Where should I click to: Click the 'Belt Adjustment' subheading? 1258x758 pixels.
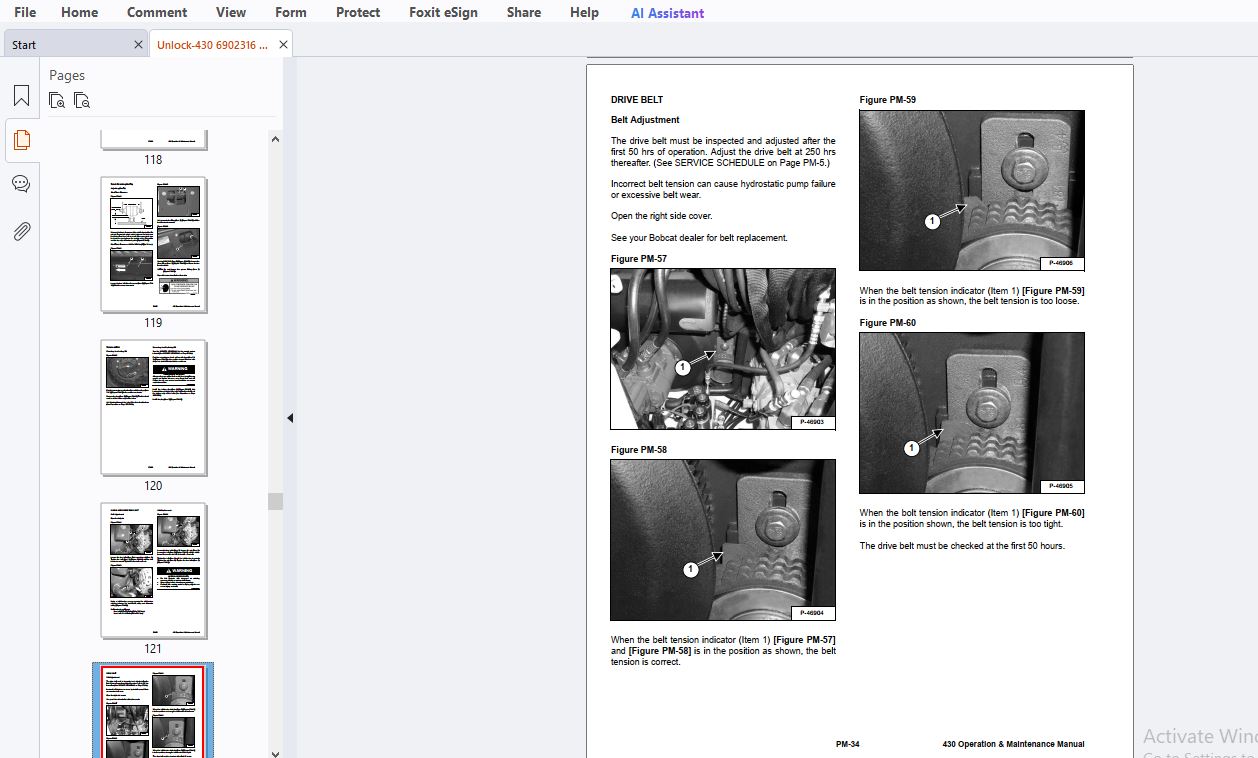(645, 120)
